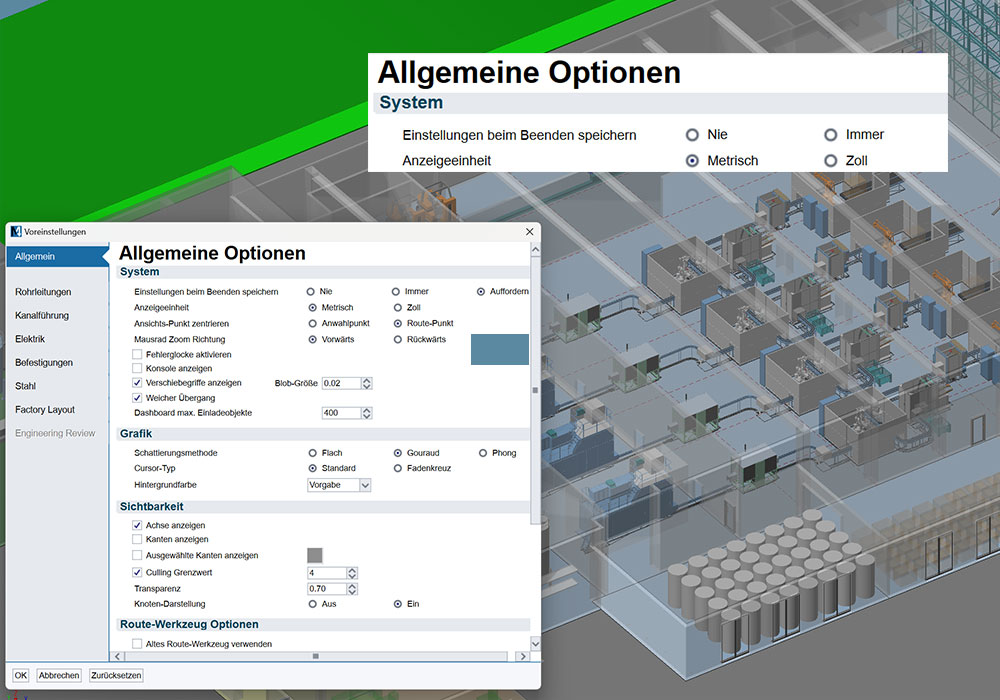This screenshot has height=700, width=1000.
Task: Toggle the Kanten anzeigen checkbox
Action: pos(137,539)
